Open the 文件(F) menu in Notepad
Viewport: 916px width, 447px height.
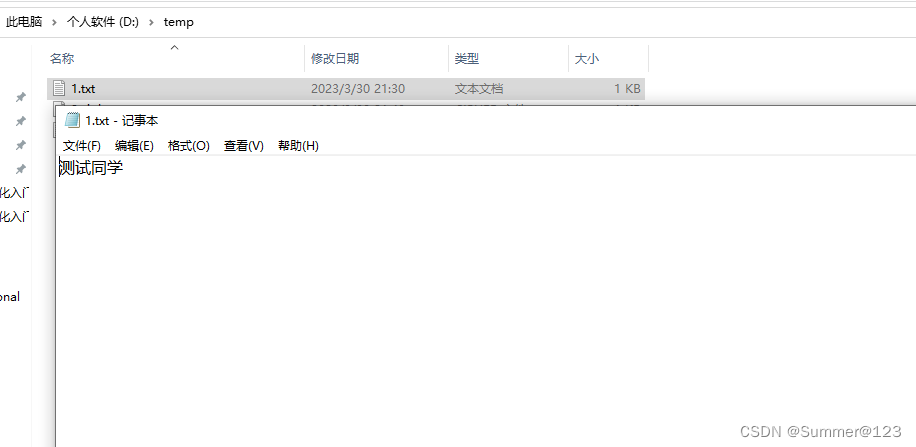(x=82, y=145)
